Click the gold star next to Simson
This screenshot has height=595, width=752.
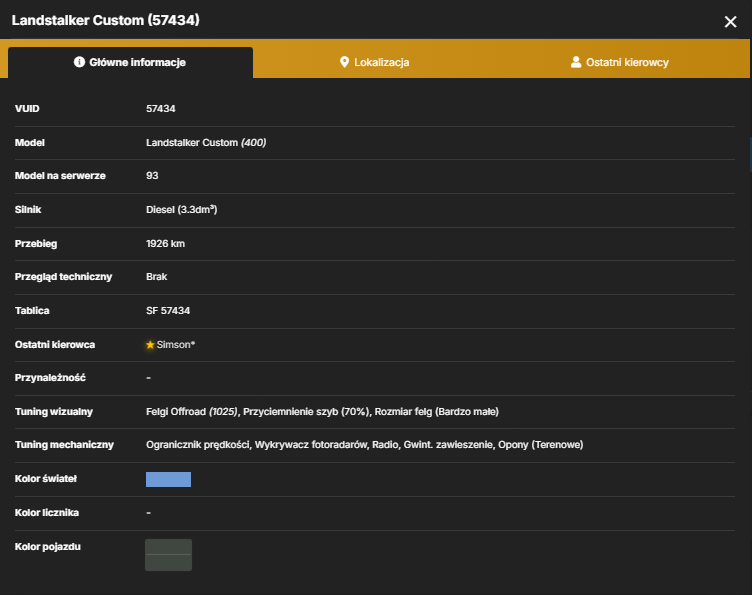(x=150, y=345)
